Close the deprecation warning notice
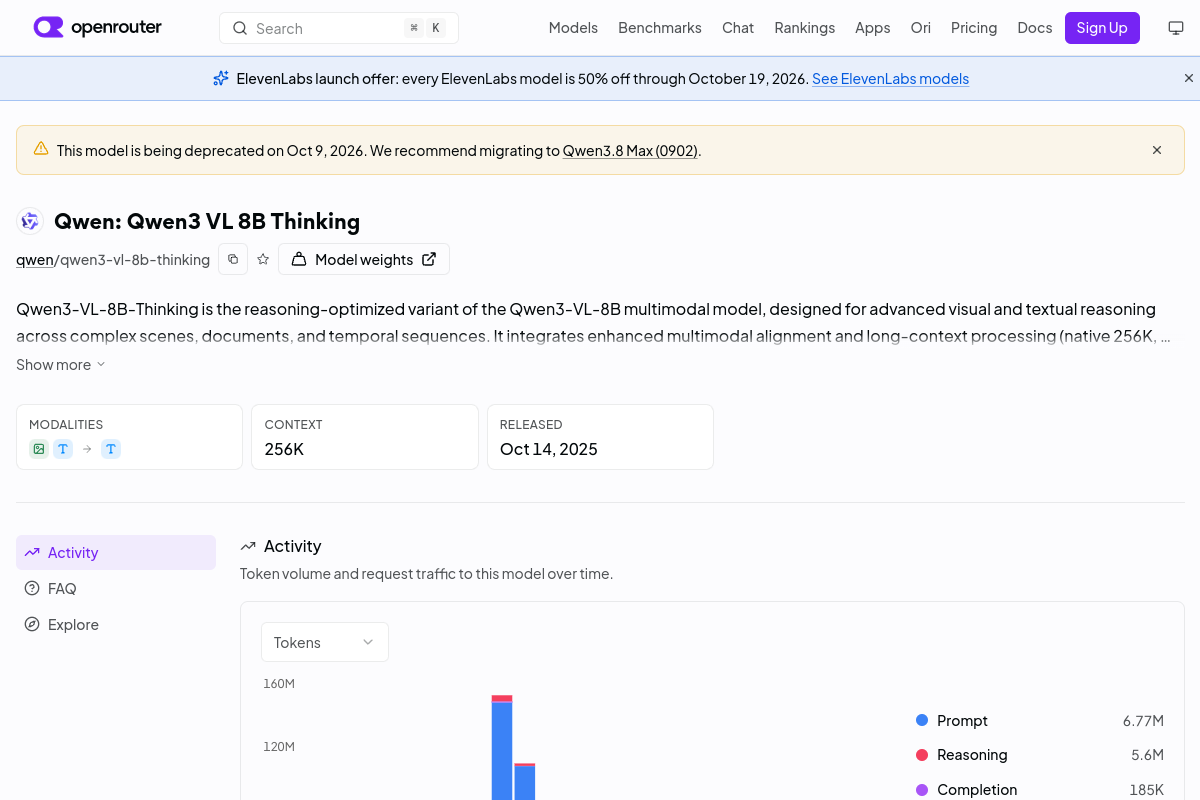This screenshot has width=1200, height=800. pyautogui.click(x=1157, y=150)
